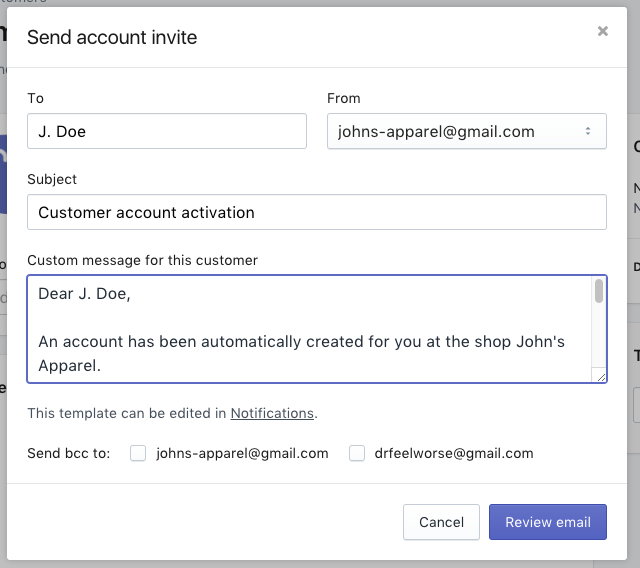640x568 pixels.
Task: Open the From email address dropdown
Action: tap(467, 131)
